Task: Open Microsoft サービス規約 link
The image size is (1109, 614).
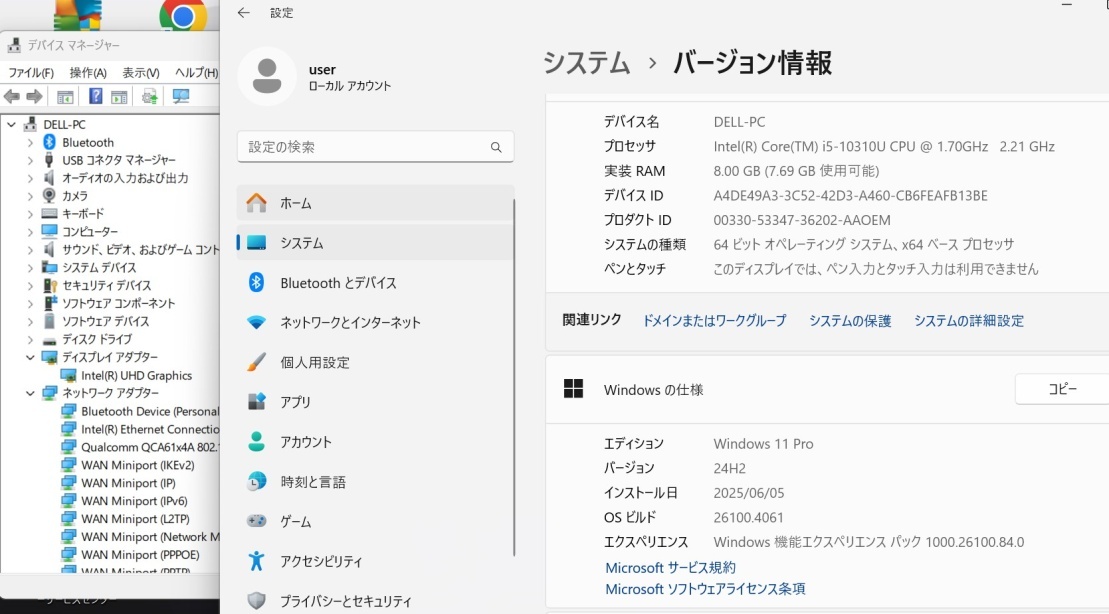Action: click(670, 567)
